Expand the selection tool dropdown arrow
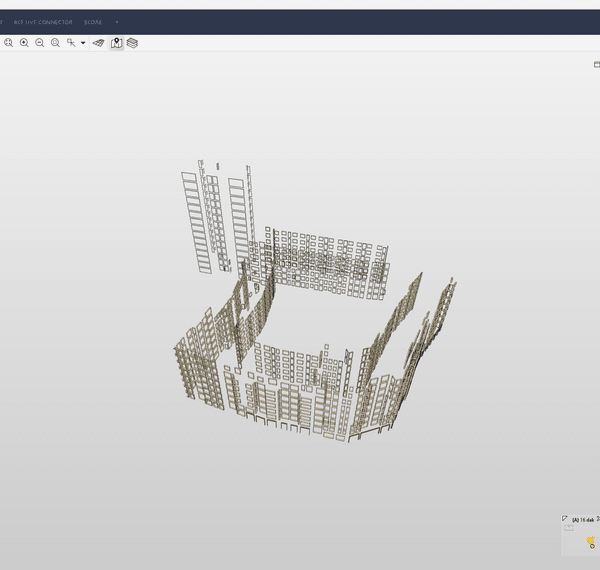The image size is (600, 570). [83, 43]
